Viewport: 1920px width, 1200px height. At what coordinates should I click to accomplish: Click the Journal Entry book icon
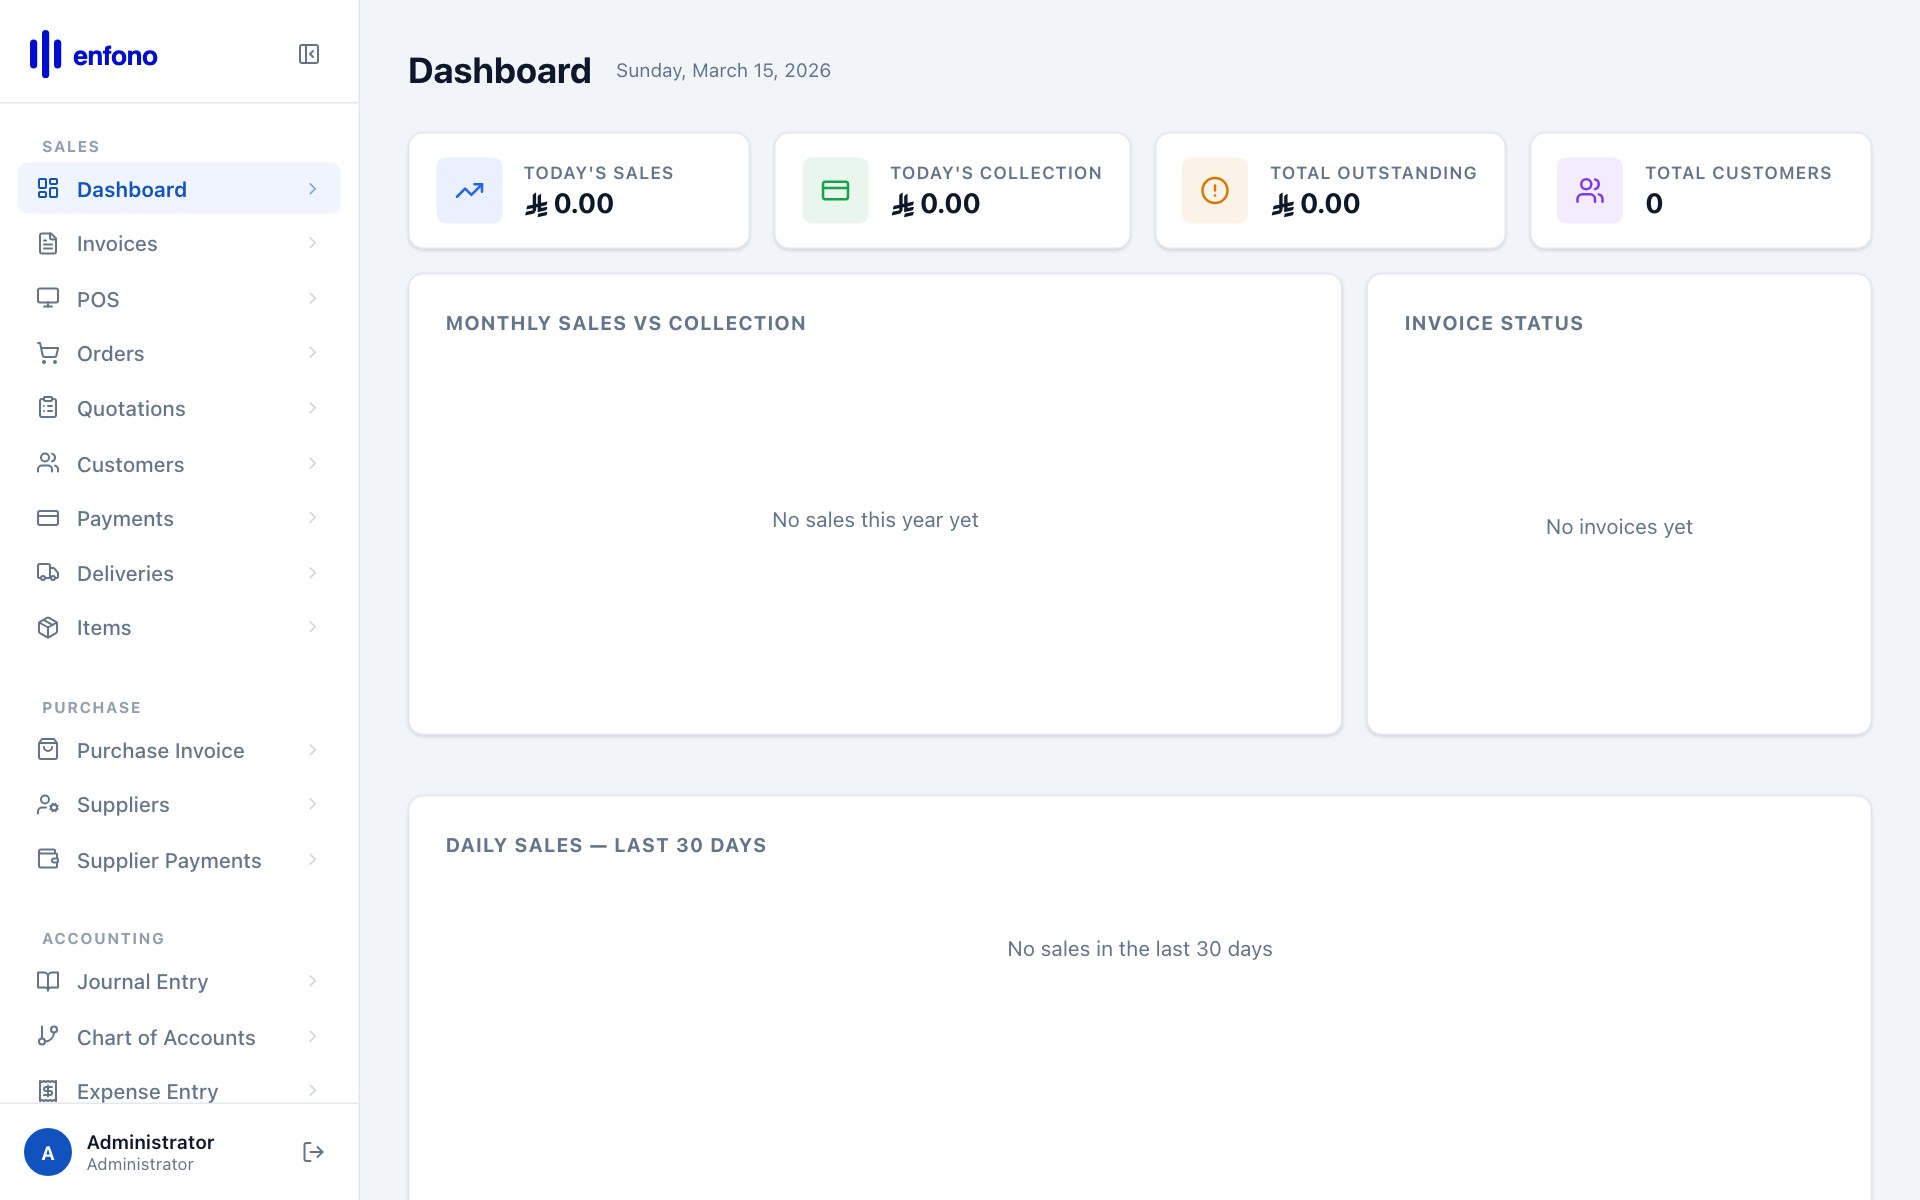point(48,981)
